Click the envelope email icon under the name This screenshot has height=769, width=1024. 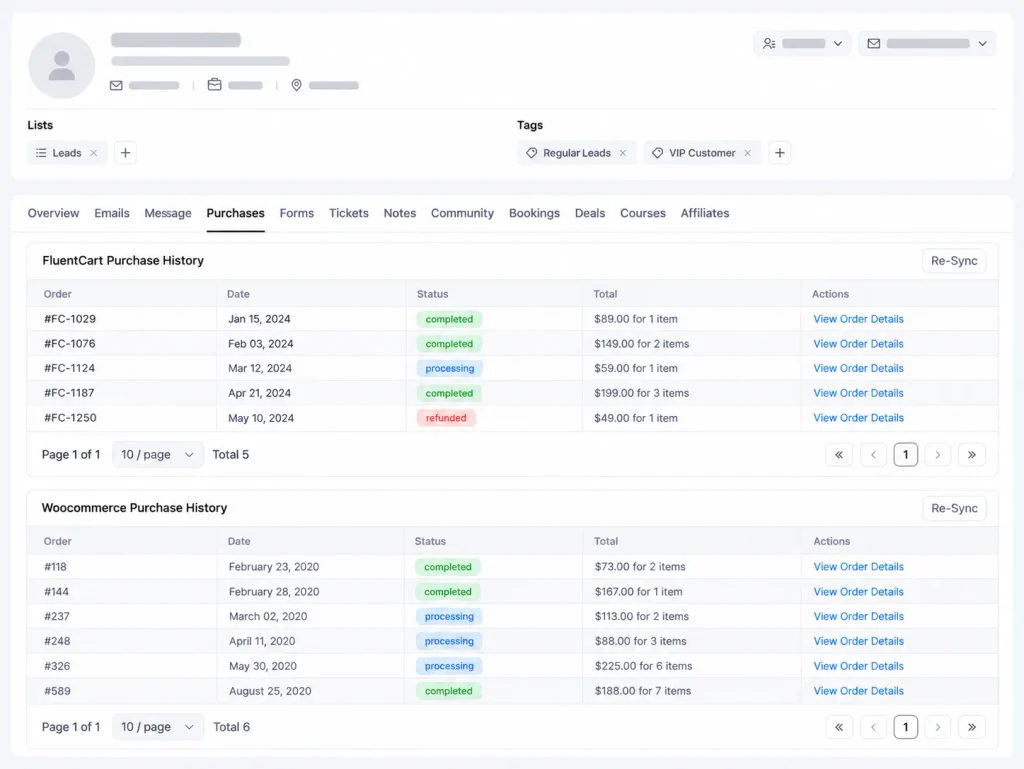tap(116, 86)
